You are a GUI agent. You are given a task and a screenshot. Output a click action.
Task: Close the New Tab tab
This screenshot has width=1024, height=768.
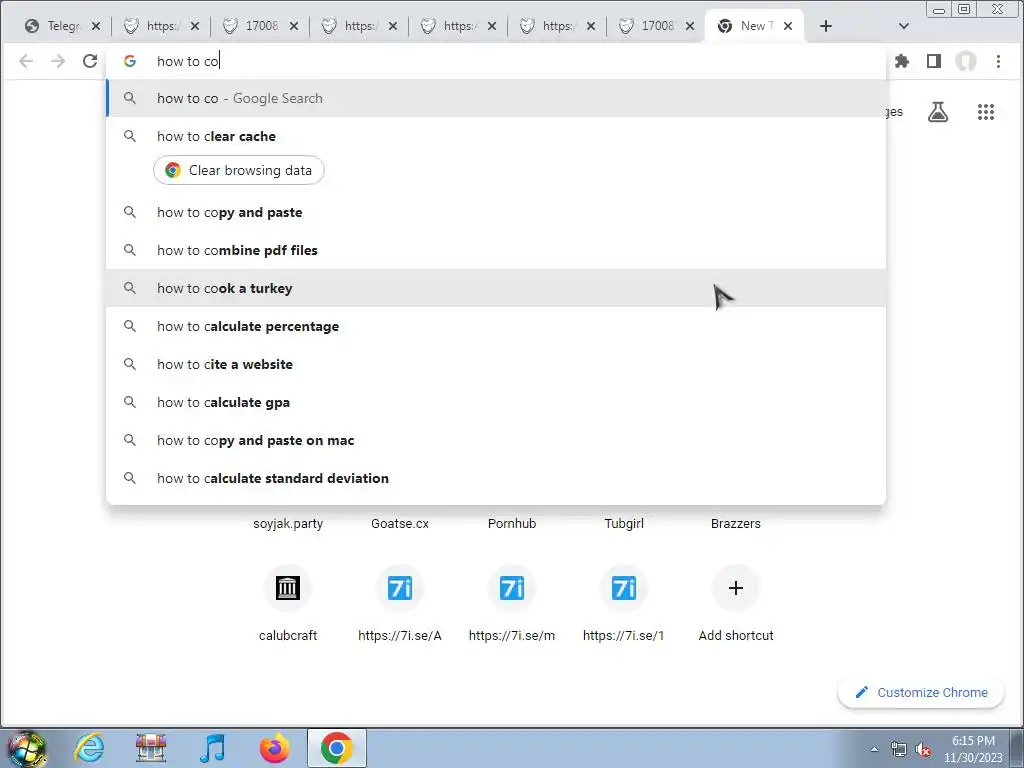click(x=788, y=26)
